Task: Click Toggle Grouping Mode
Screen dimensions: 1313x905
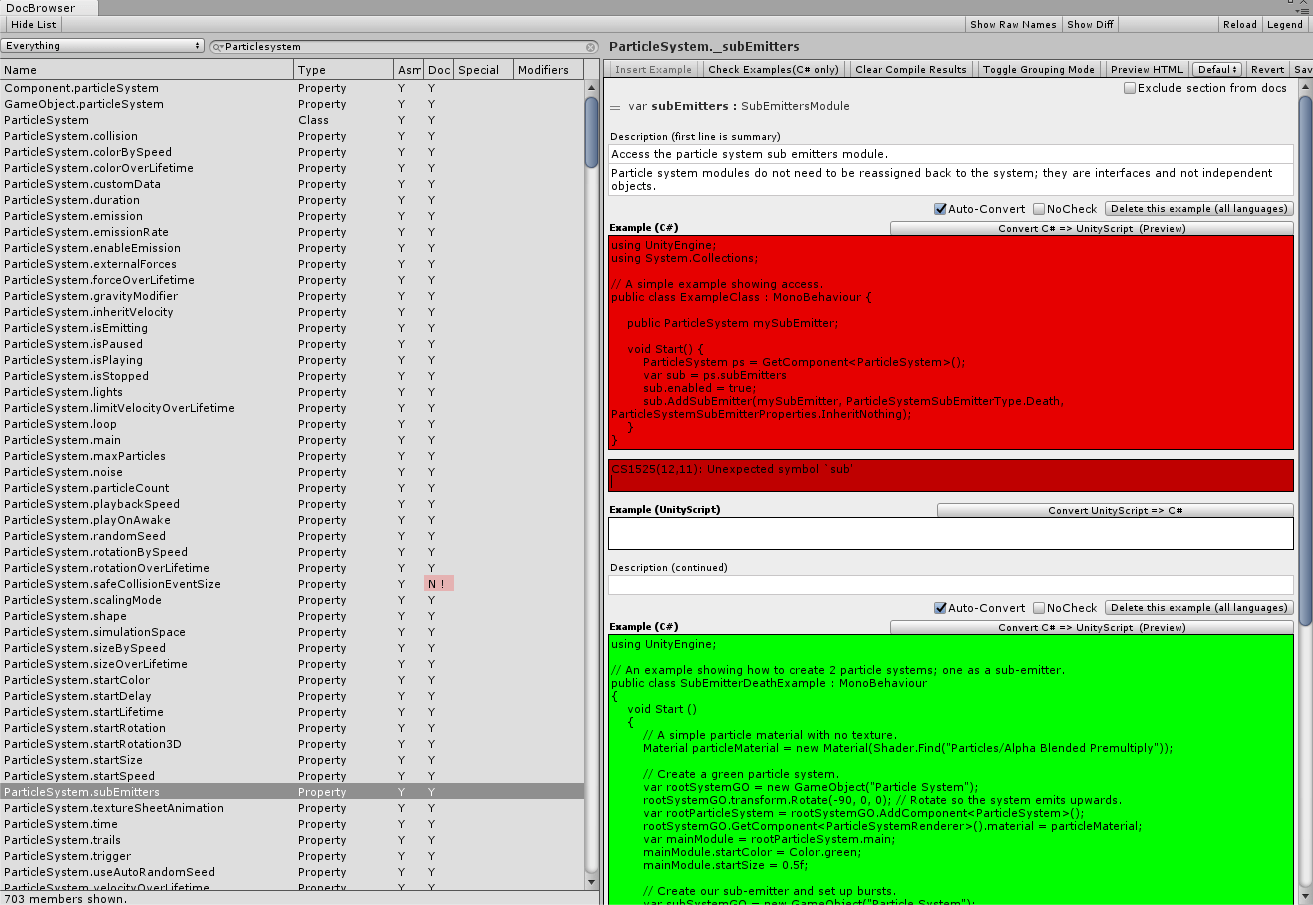Action: 1039,69
